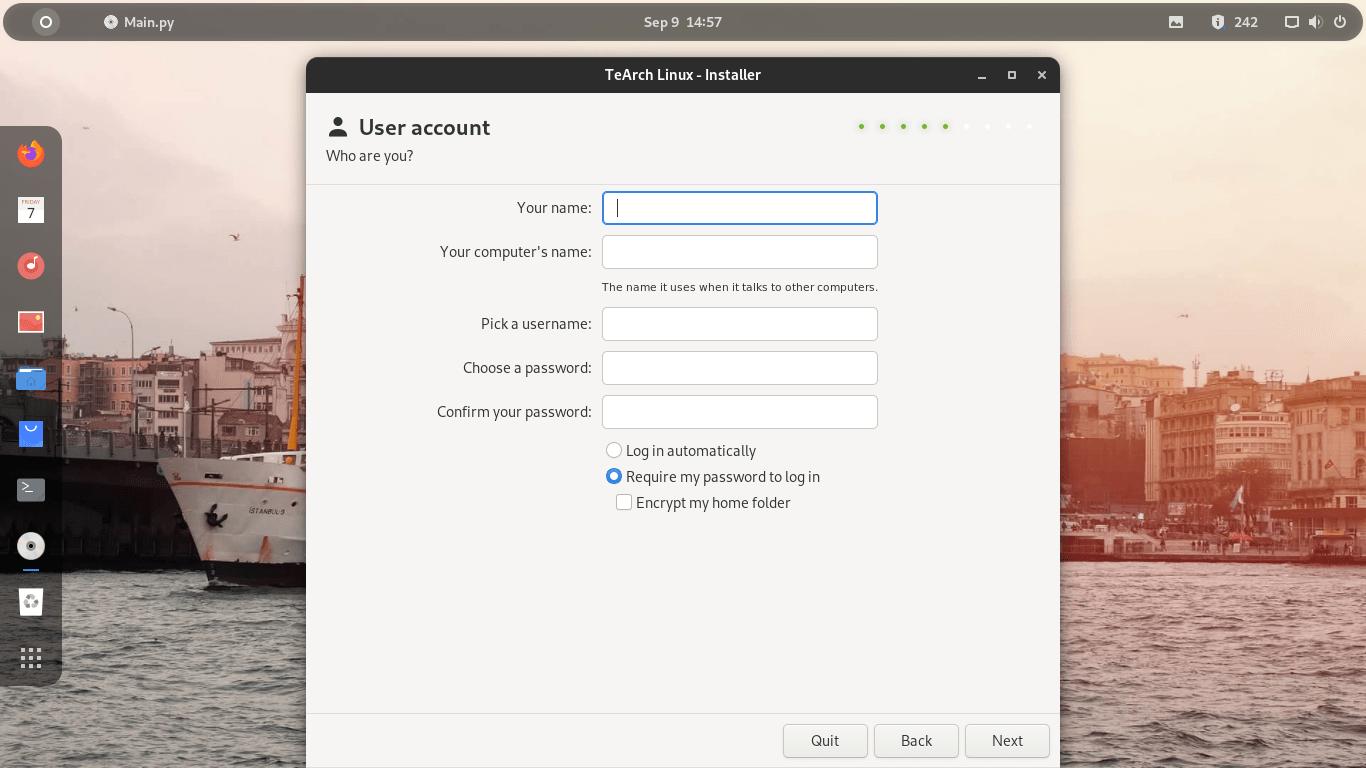Click the installer disc icon in dock
This screenshot has height=768, width=1366.
[31, 546]
